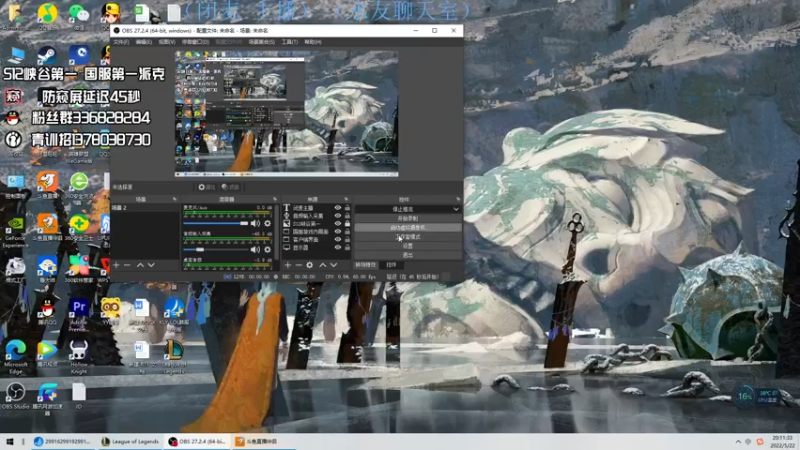800x450 pixels.
Task: Remove the scene with the minus icon
Action: tap(127, 265)
